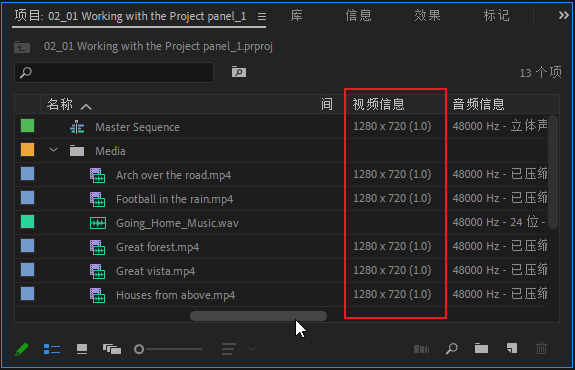
Task: Click the 视频信息 column header
Action: coord(378,105)
